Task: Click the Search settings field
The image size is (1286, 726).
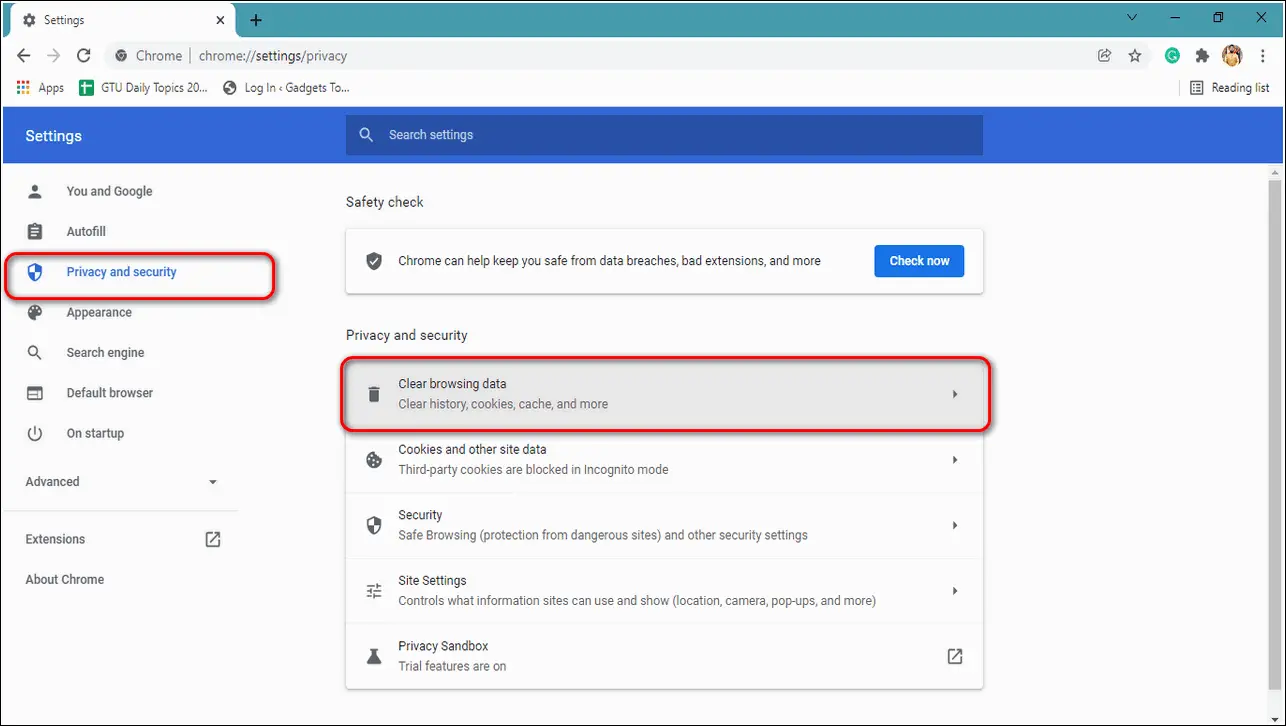Action: pos(664,135)
